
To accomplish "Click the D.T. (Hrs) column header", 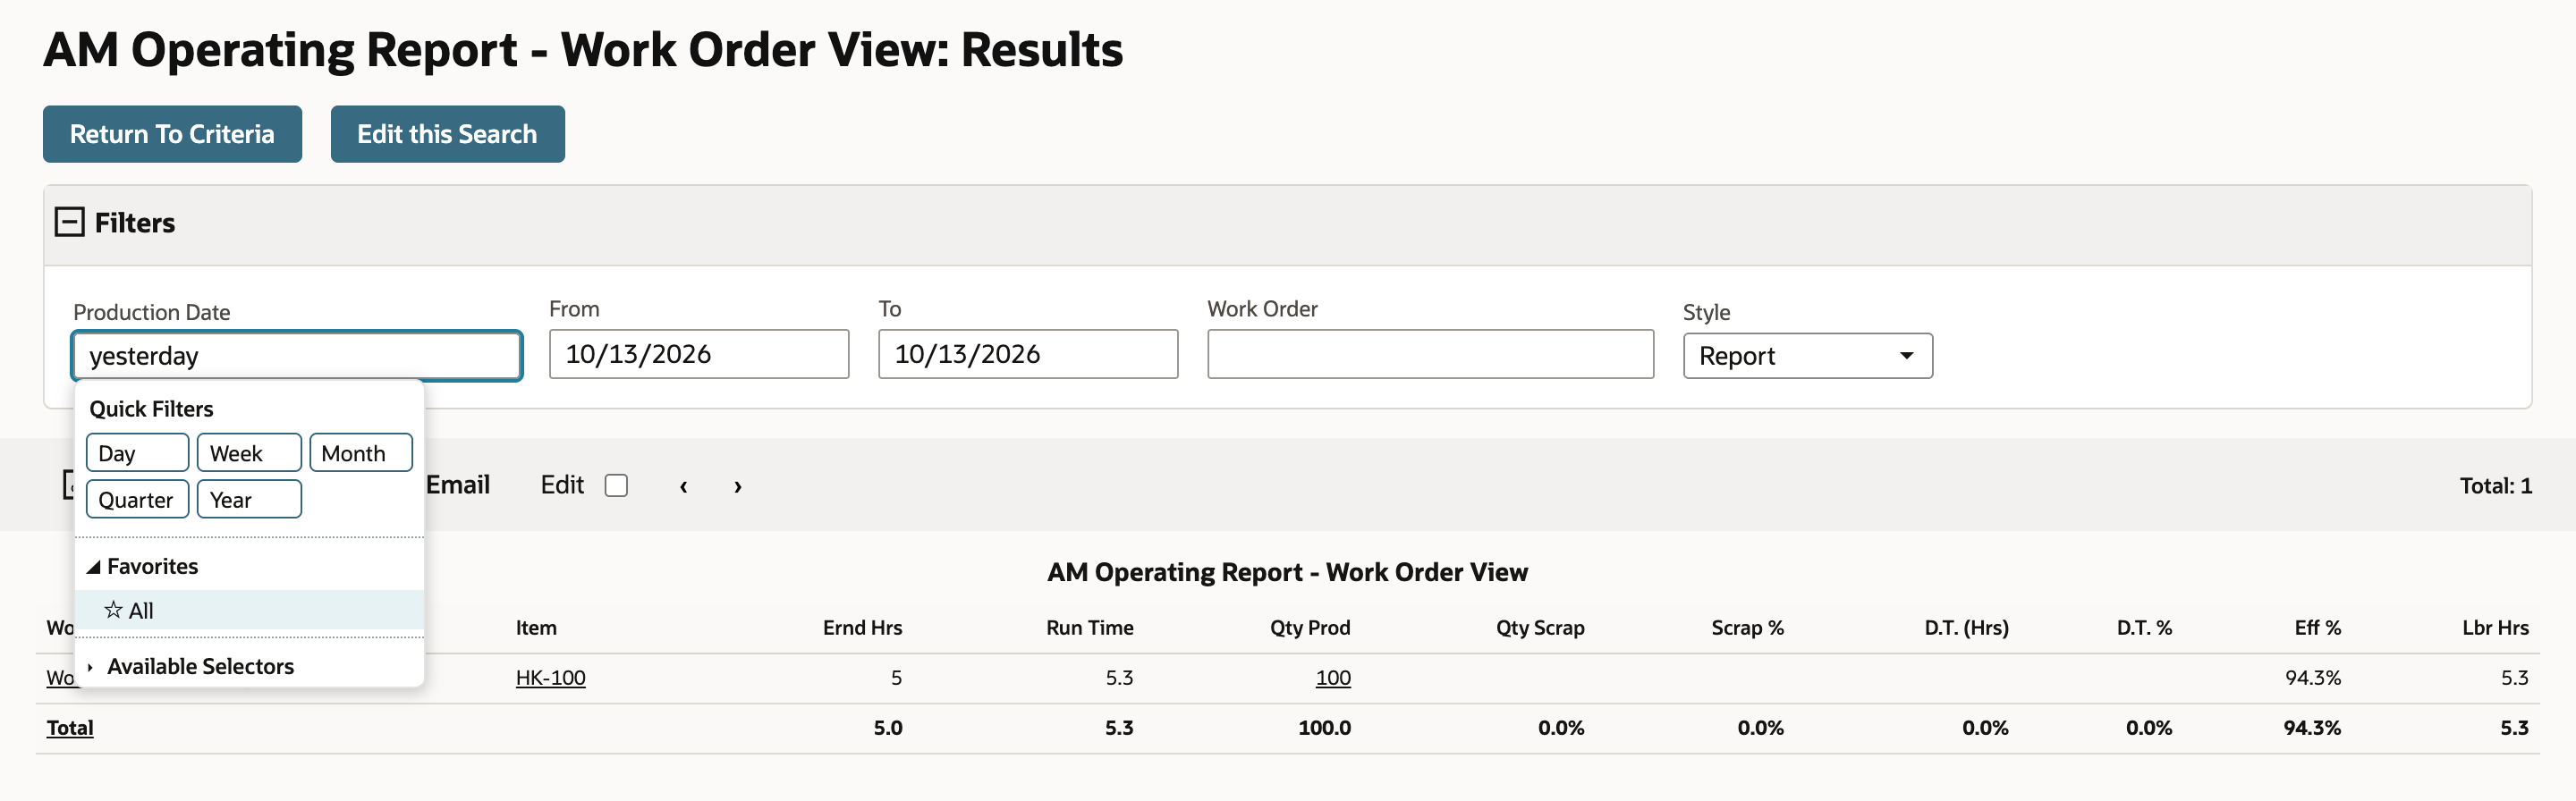I will tap(1966, 628).
